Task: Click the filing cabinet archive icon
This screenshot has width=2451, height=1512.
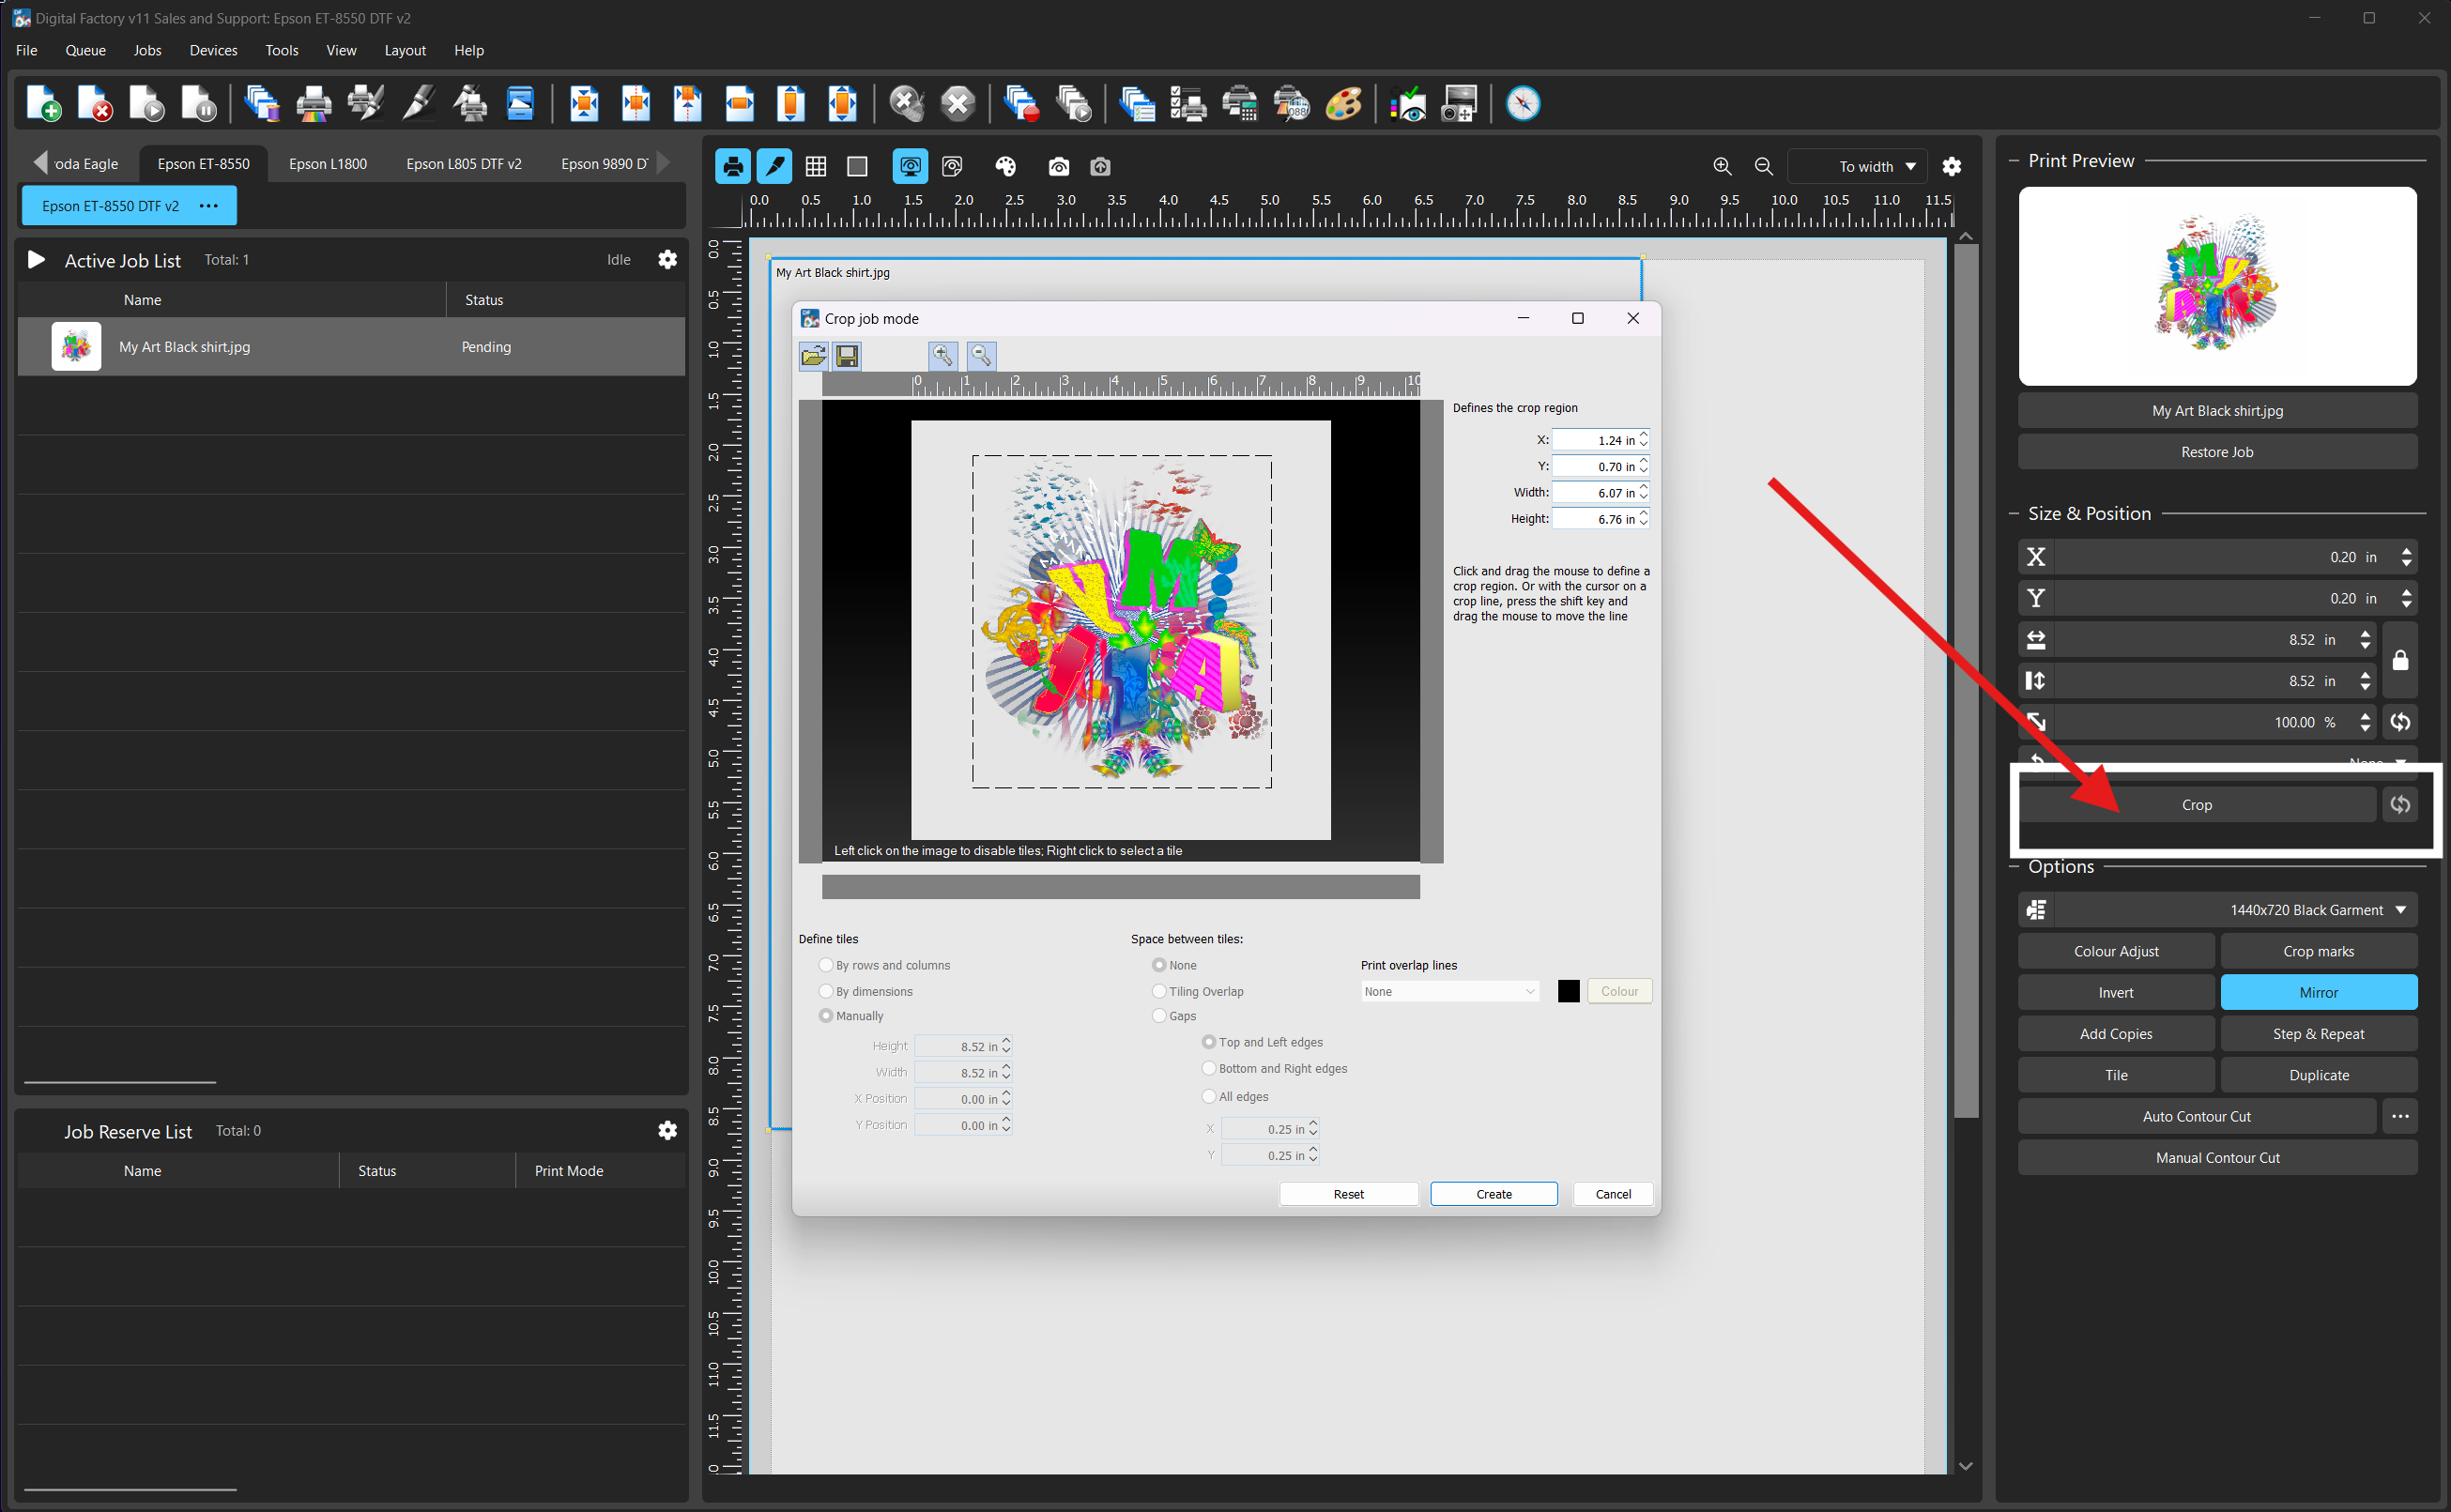Action: tap(521, 104)
